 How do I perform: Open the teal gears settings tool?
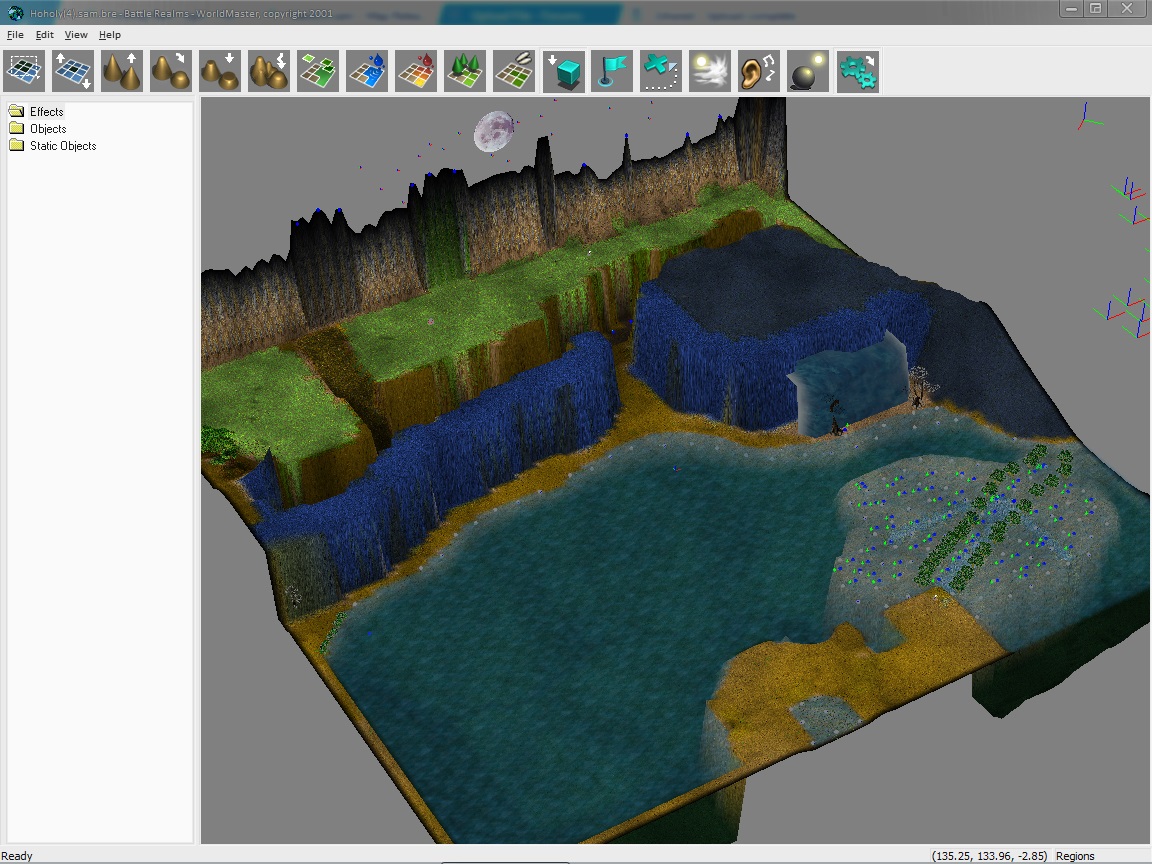[857, 72]
